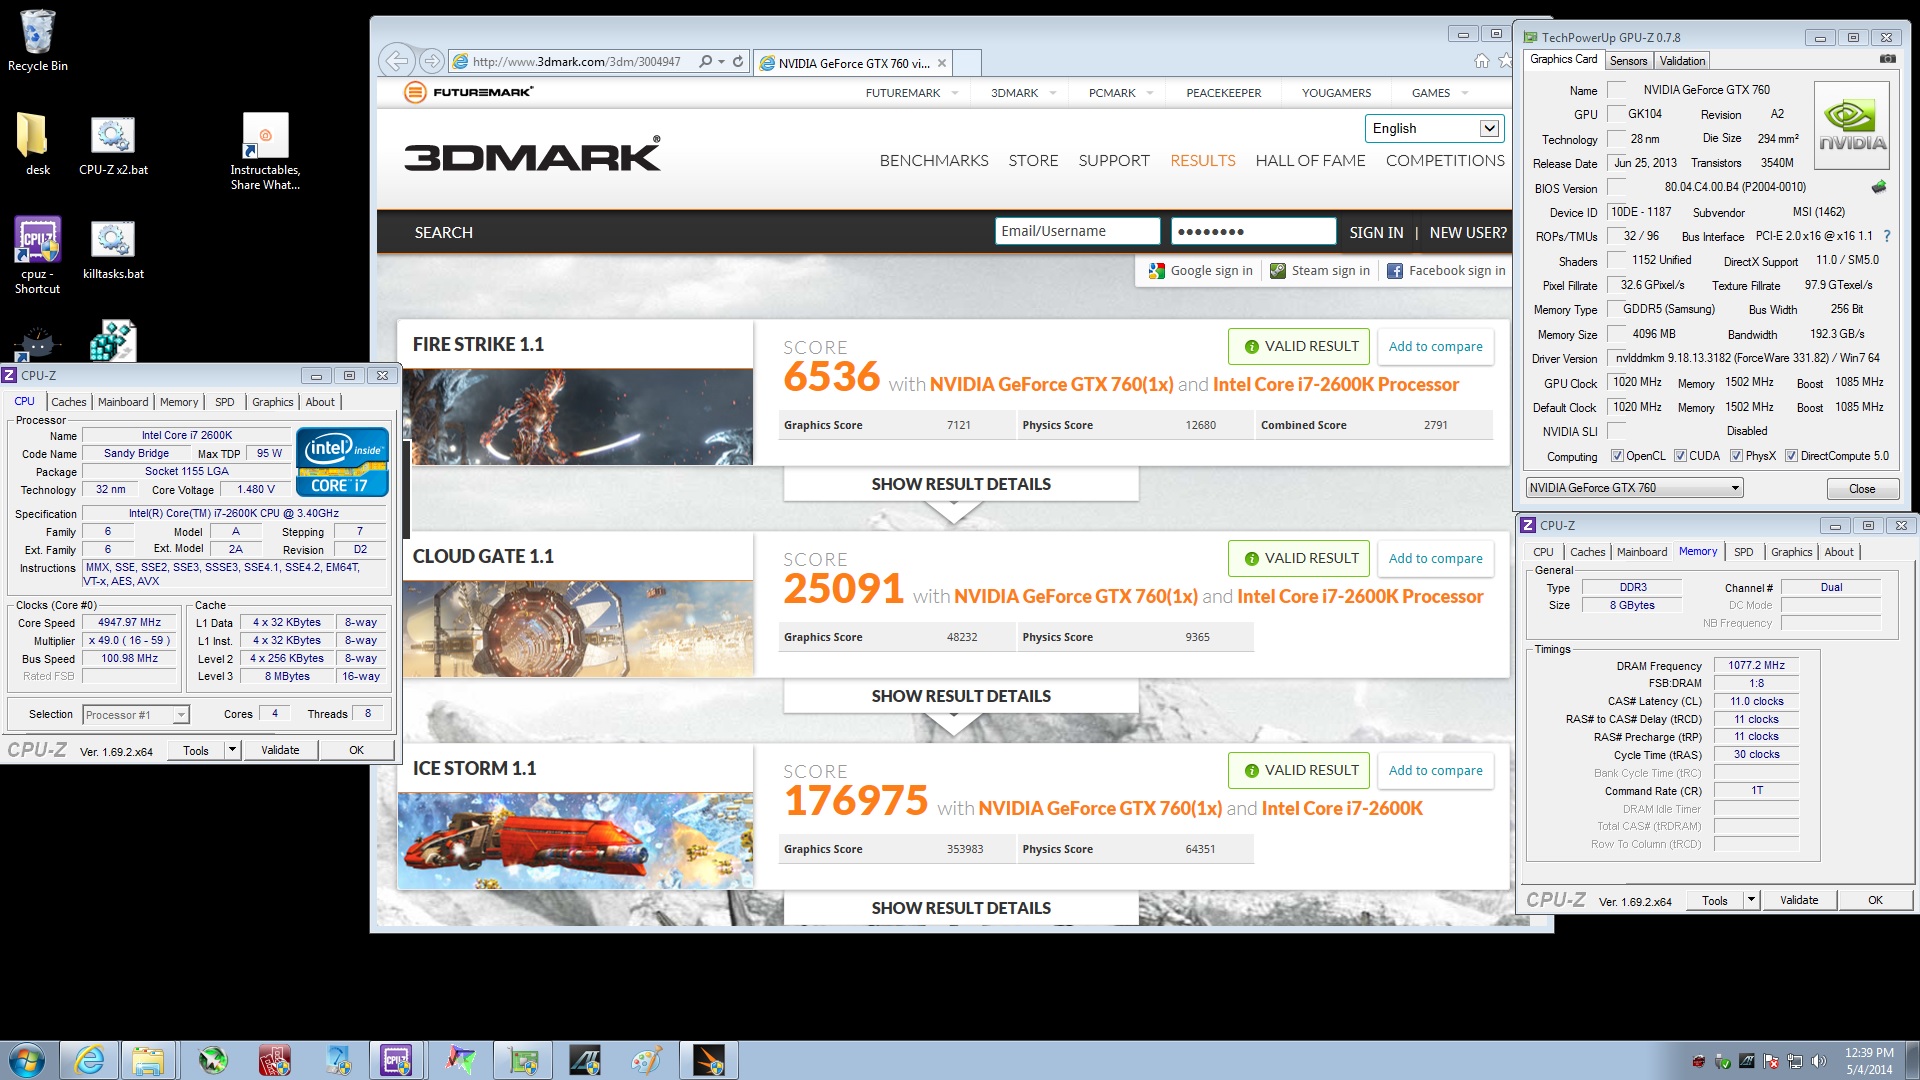Toggle the OpenCL checkbox in GPU-Z
The image size is (1920, 1080).
pyautogui.click(x=1617, y=456)
